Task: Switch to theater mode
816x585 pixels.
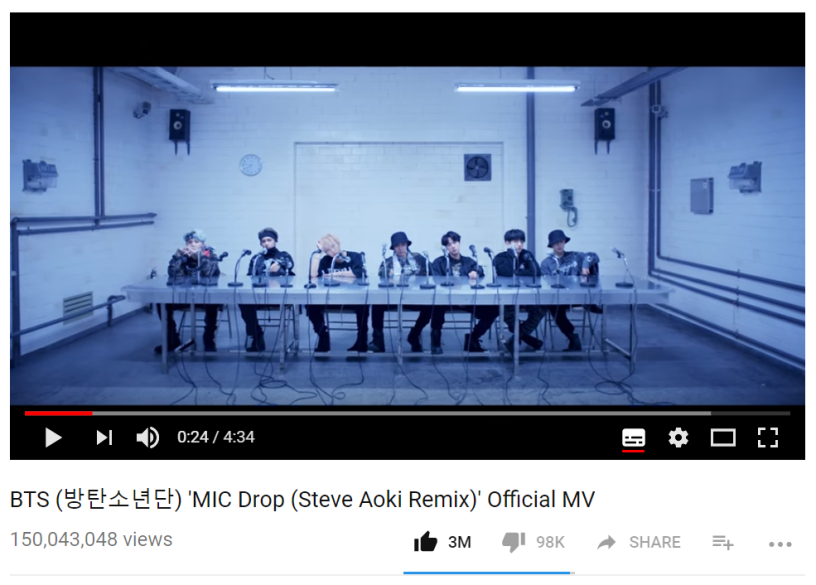Action: [x=723, y=438]
